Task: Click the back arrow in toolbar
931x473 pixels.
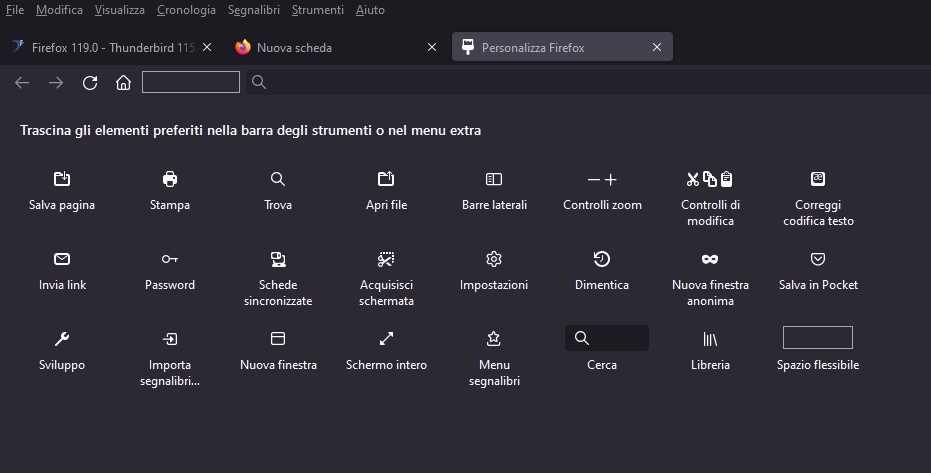Action: pyautogui.click(x=22, y=82)
